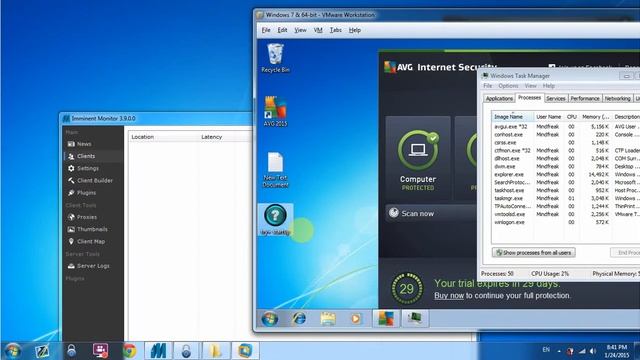Open Client Builder in Imminent Monitor

click(x=90, y=180)
